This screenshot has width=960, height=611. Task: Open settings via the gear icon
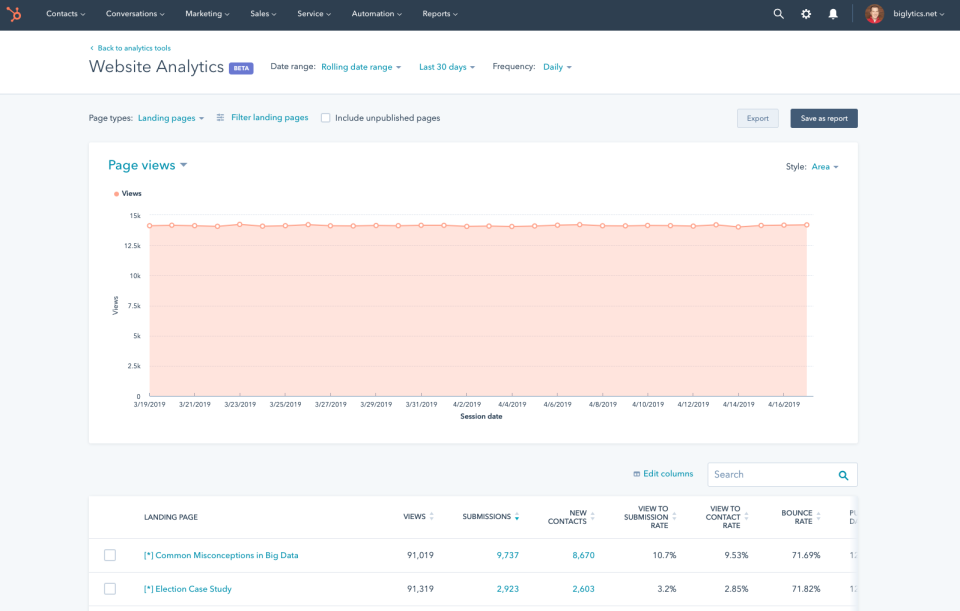[x=806, y=14]
